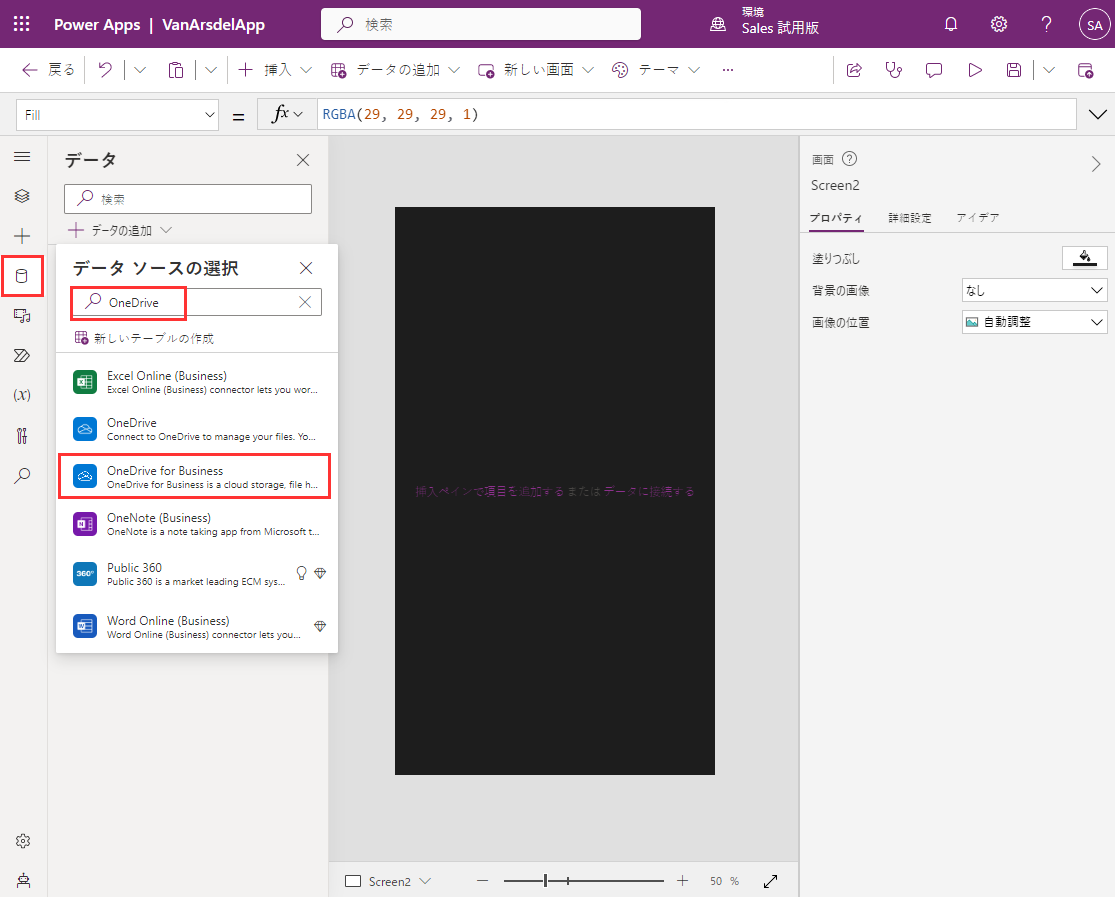This screenshot has height=897, width=1115.
Task: Open layers tree view icon
Action: click(x=22, y=196)
